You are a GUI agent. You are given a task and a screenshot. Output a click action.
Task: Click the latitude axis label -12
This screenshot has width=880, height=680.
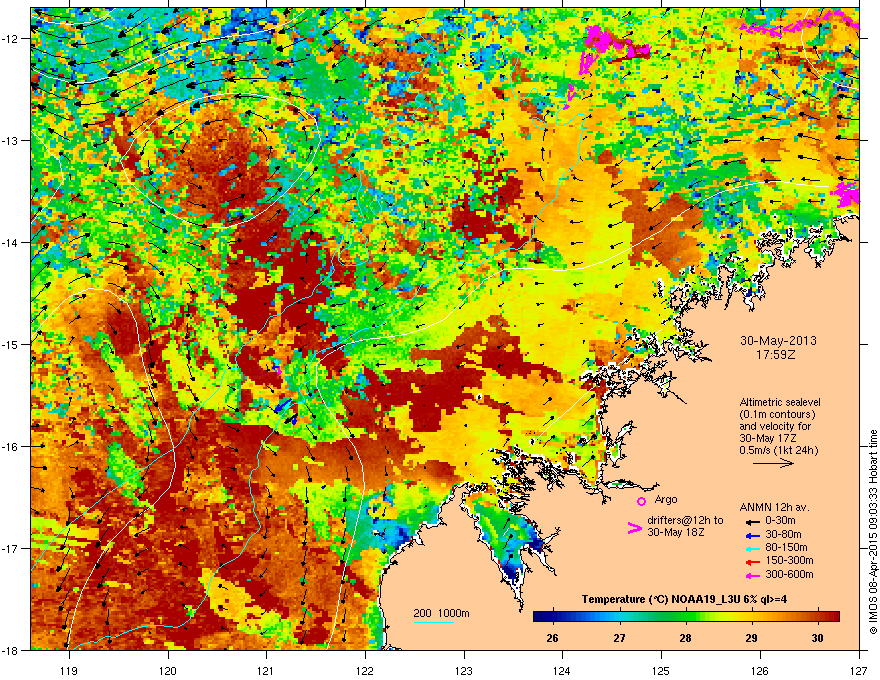(10, 39)
